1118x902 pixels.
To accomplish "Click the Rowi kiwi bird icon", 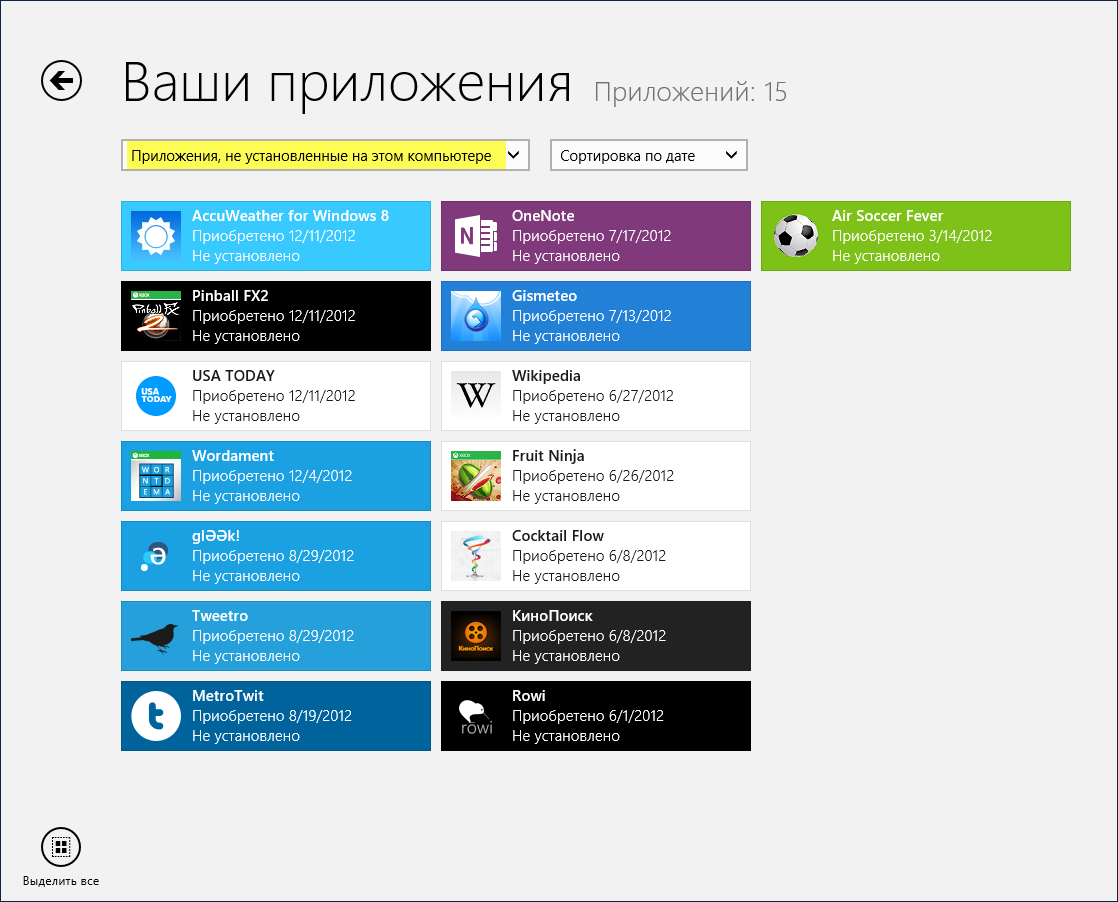I will tap(476, 716).
